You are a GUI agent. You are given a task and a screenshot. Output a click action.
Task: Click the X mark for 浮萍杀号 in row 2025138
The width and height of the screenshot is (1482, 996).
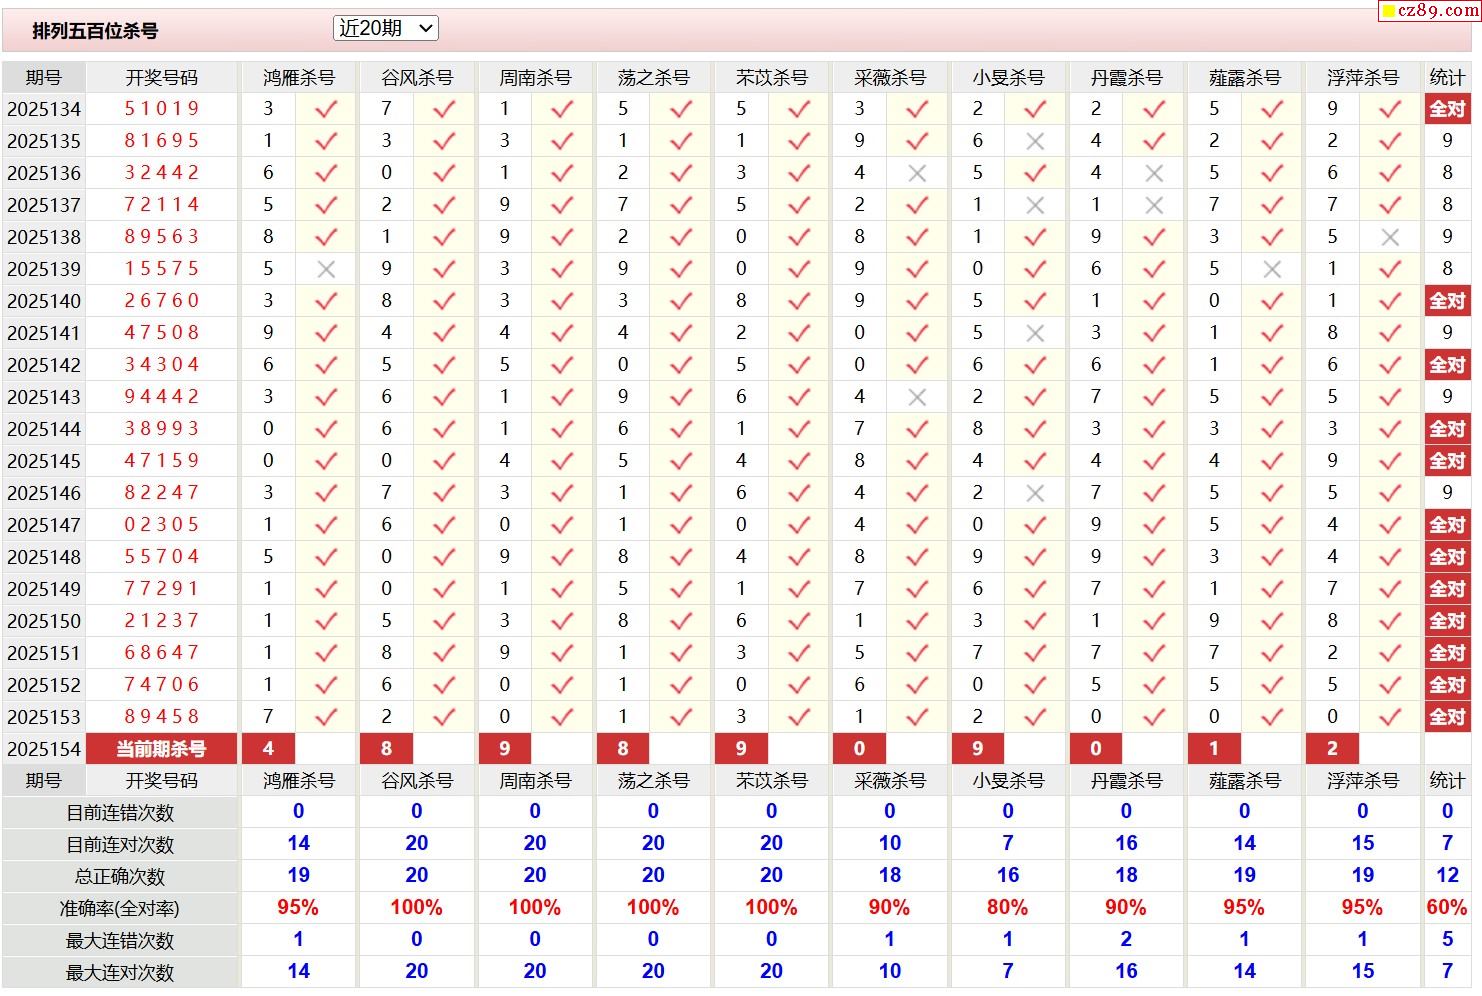pos(1390,237)
